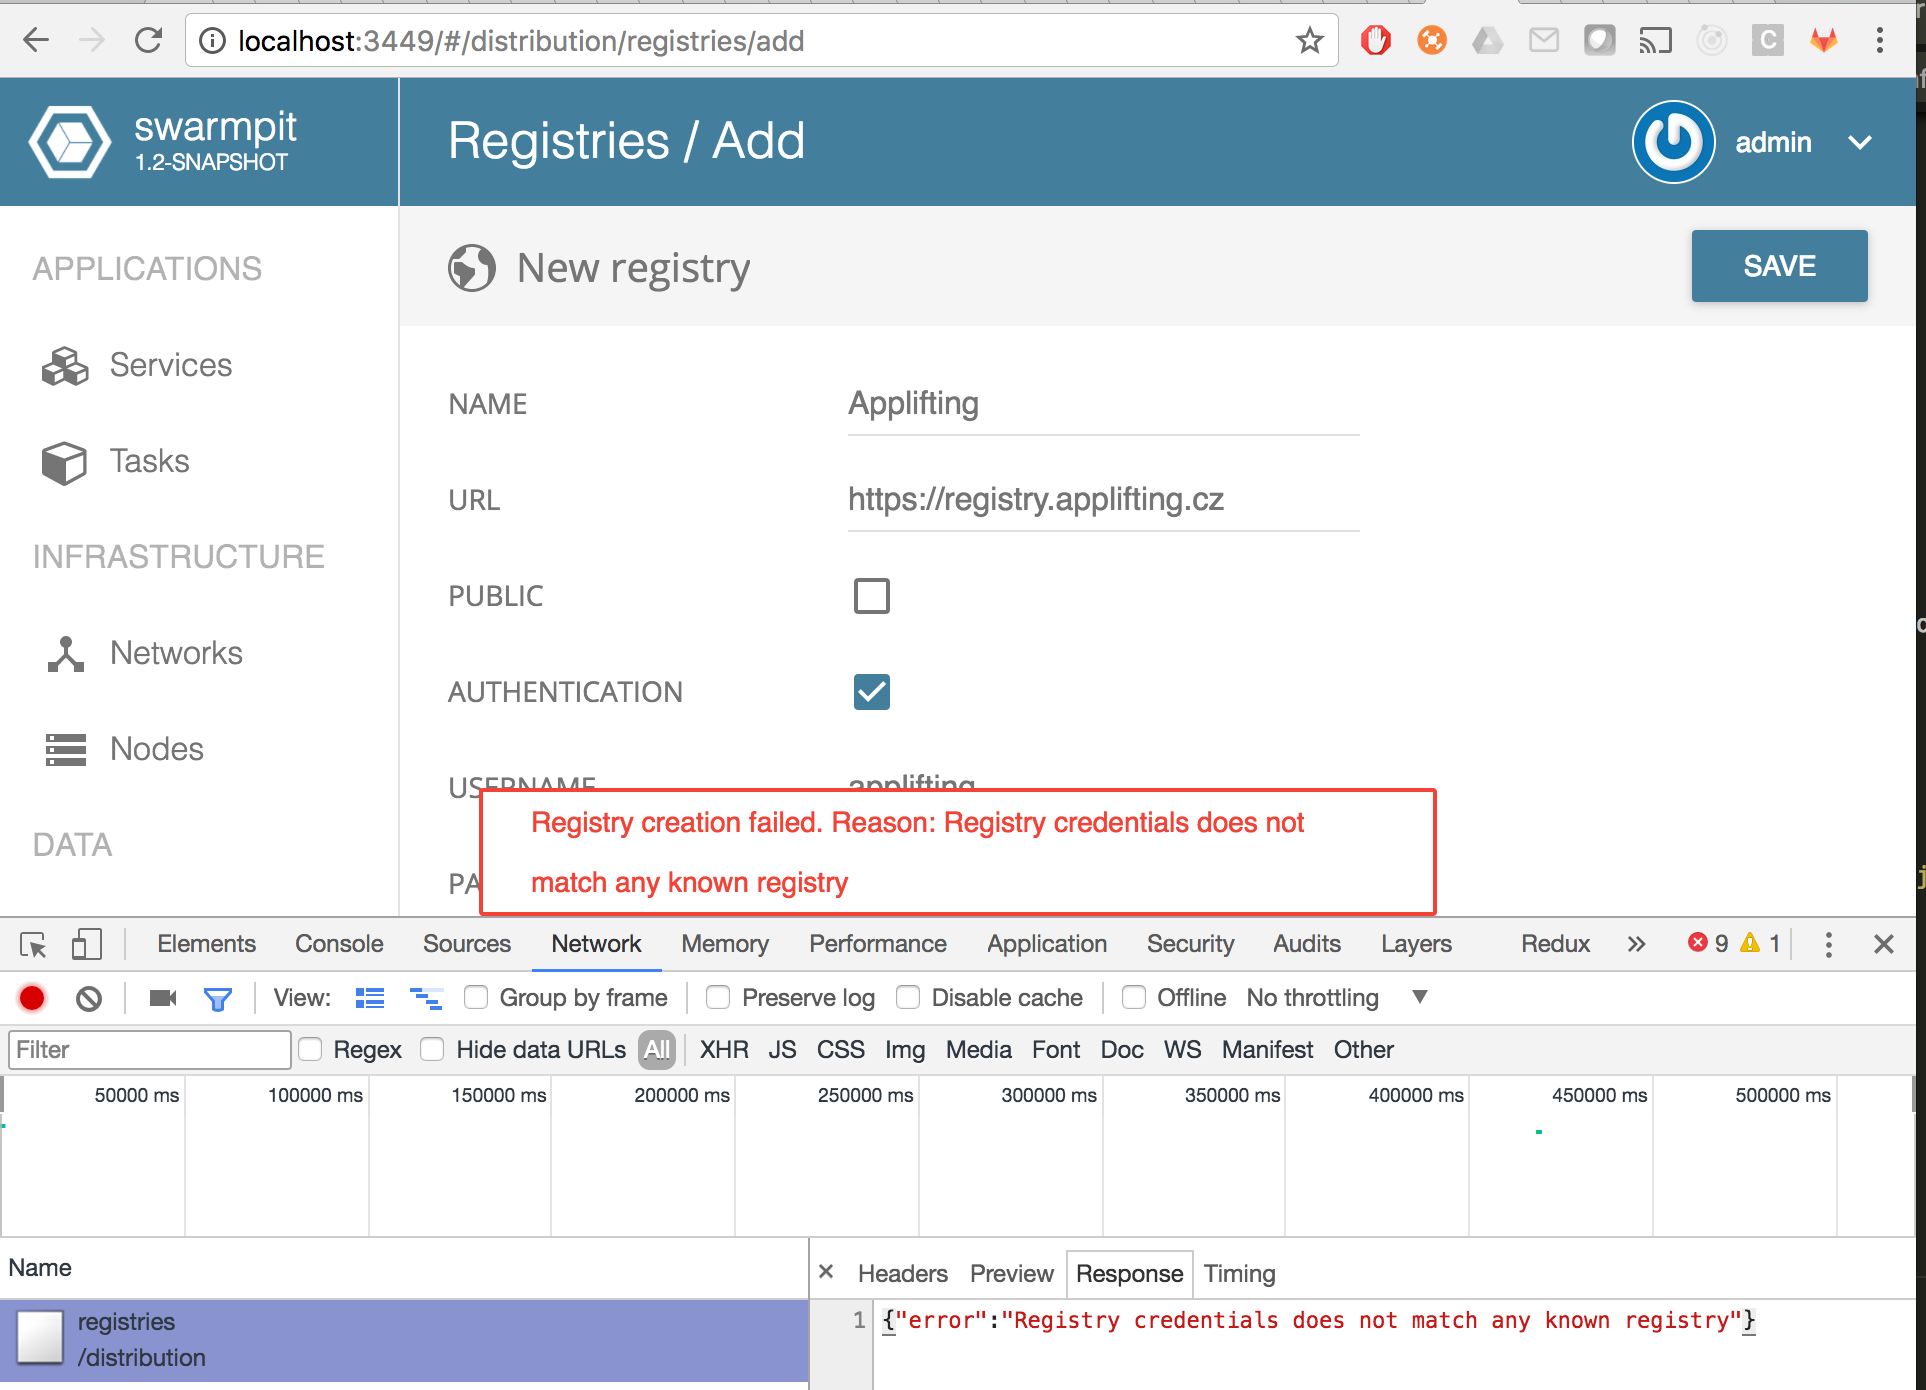Go to the Nodes page

156,748
